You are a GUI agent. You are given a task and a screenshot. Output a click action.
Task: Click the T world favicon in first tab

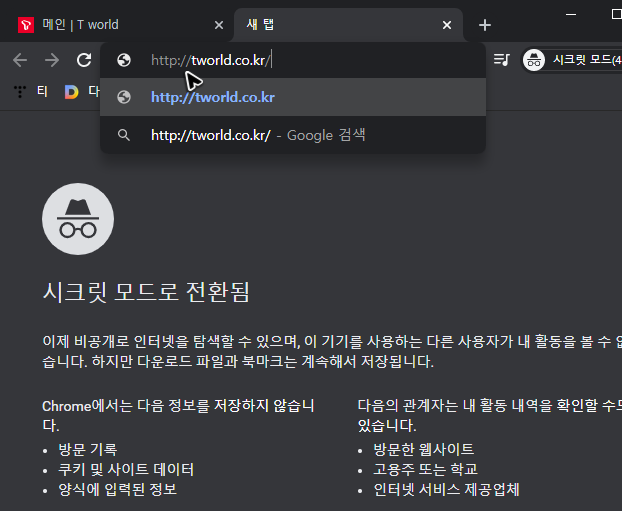pos(26,25)
